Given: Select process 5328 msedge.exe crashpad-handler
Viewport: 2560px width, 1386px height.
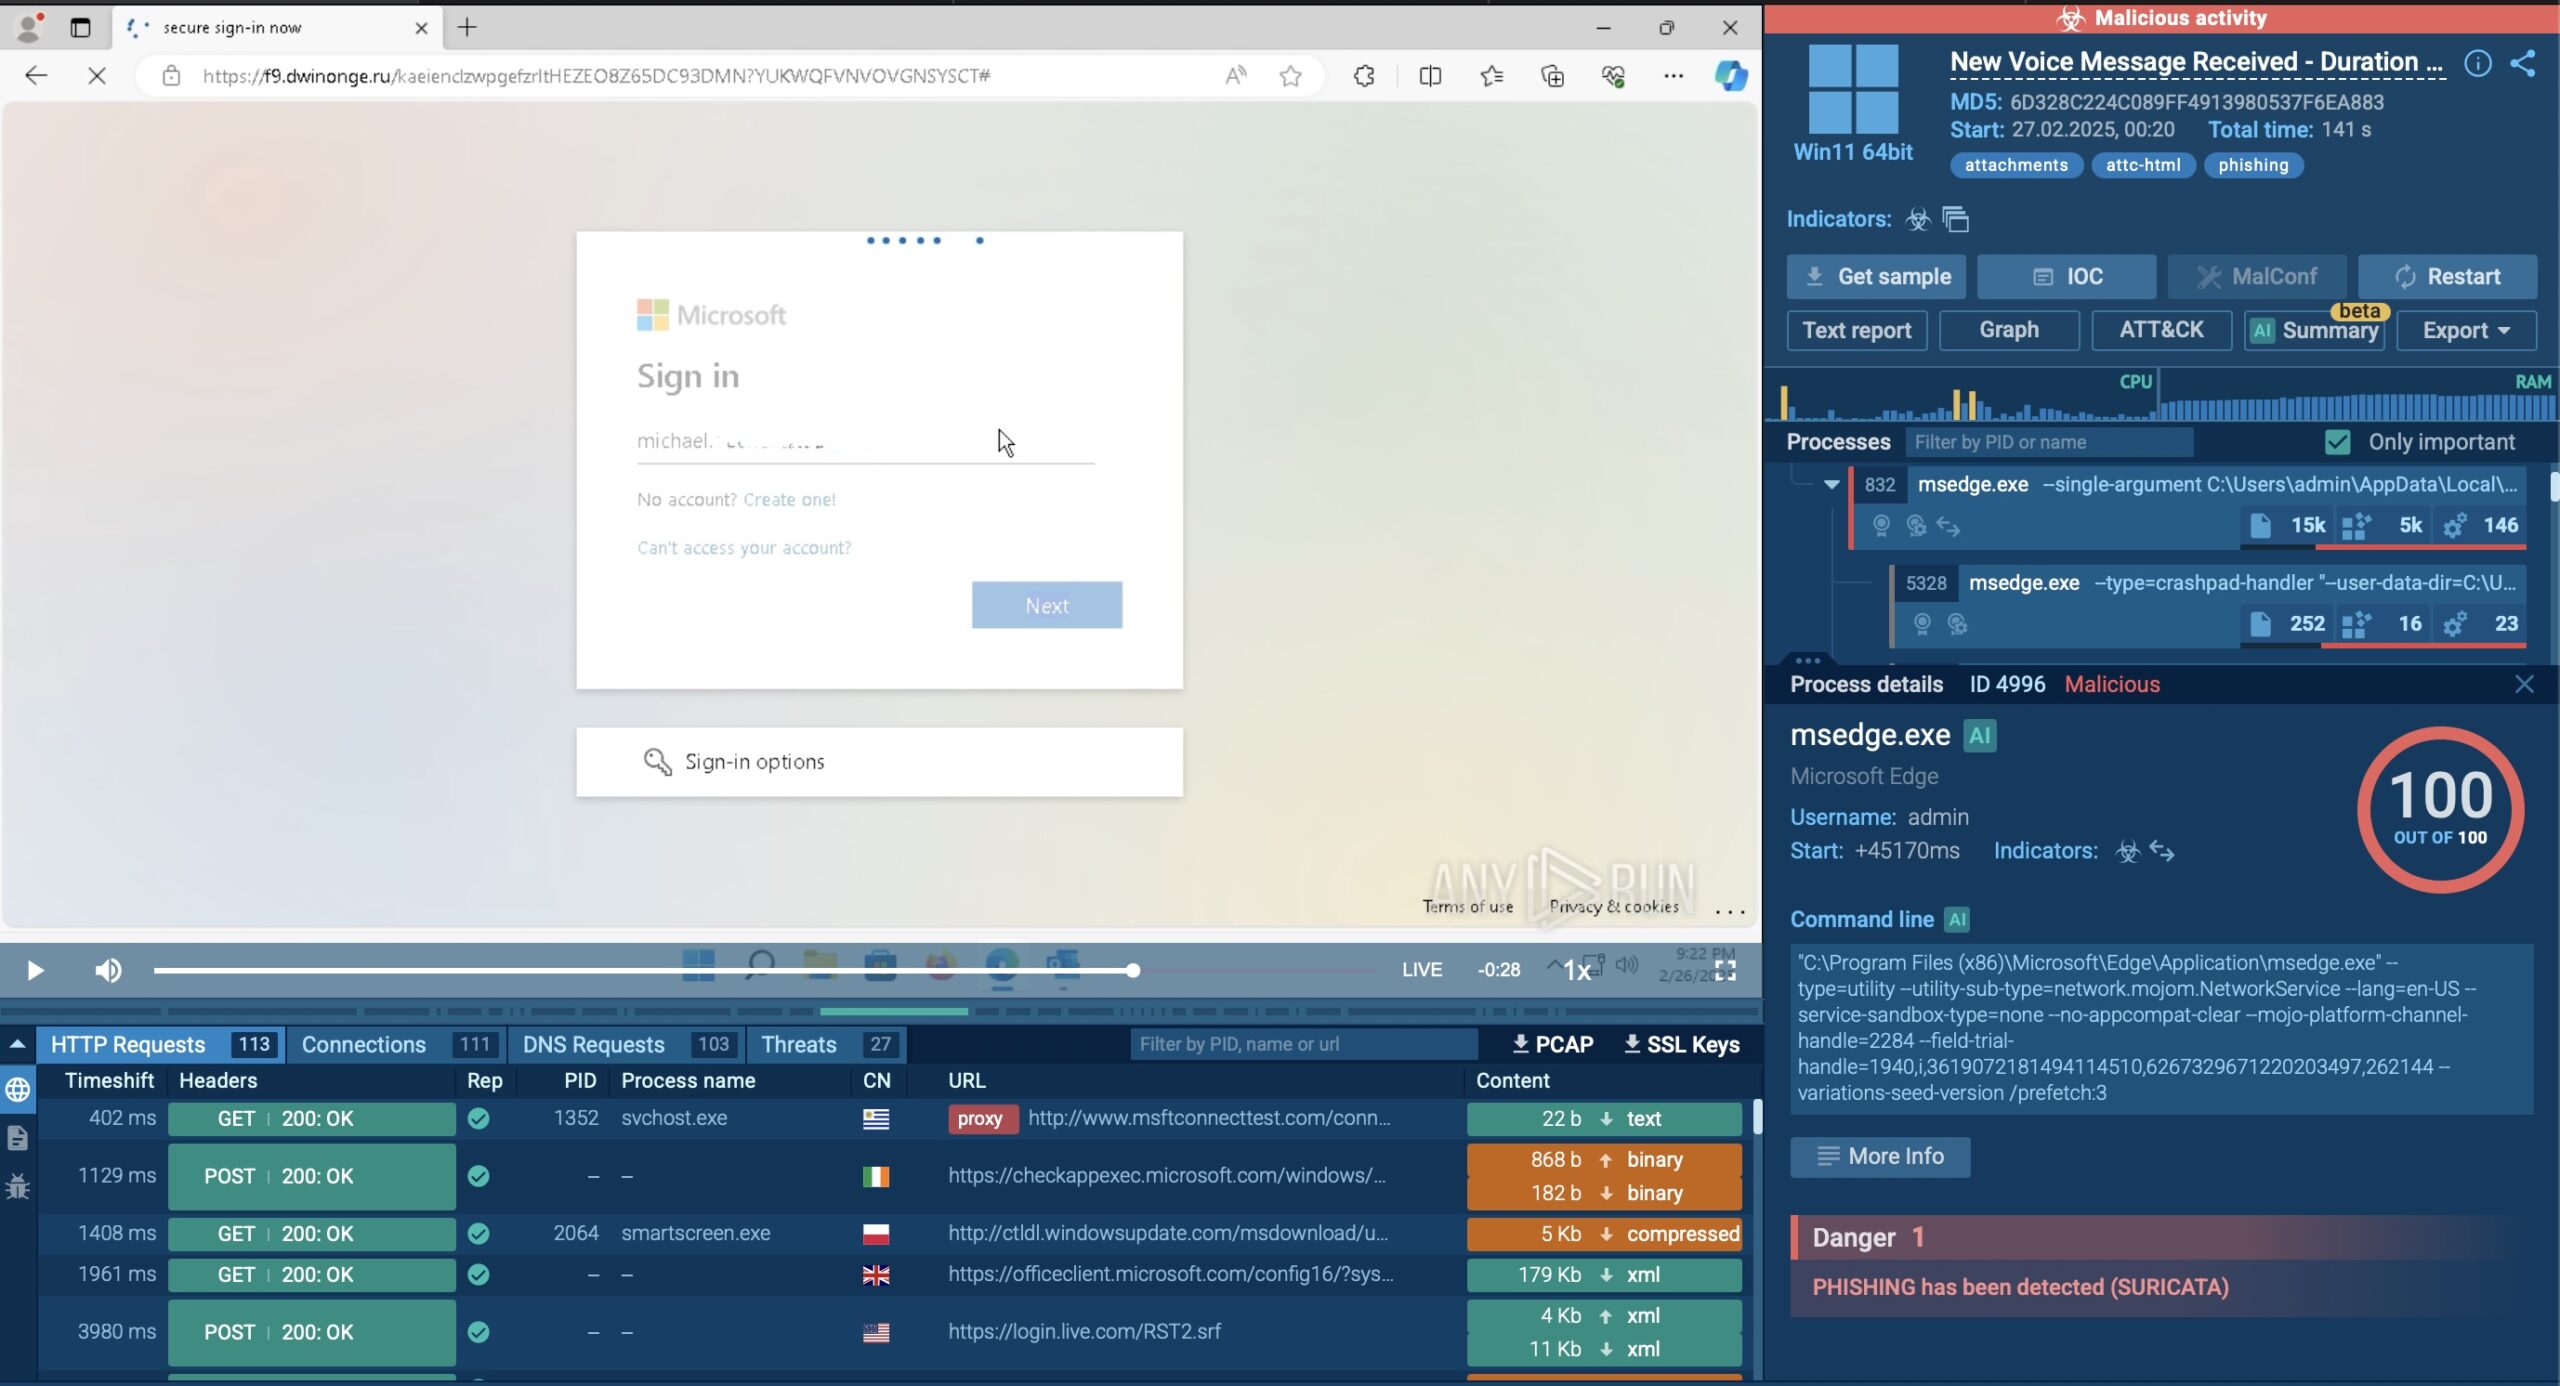Looking at the screenshot, I should click(2210, 604).
